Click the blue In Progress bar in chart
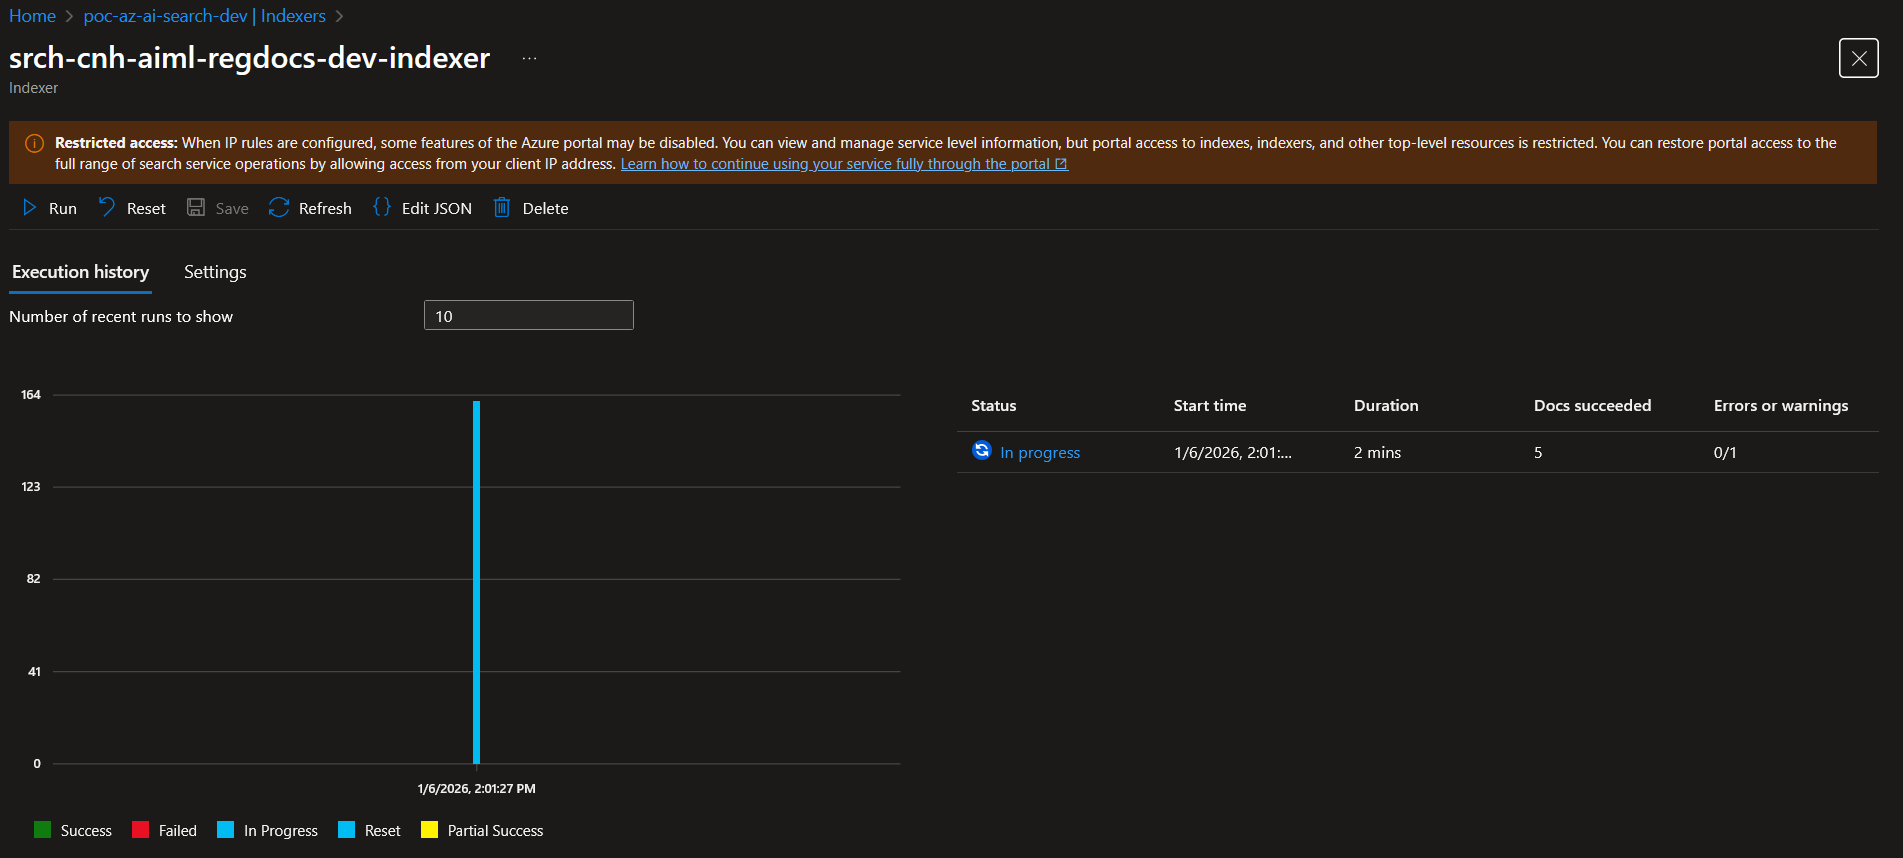1903x858 pixels. click(476, 582)
